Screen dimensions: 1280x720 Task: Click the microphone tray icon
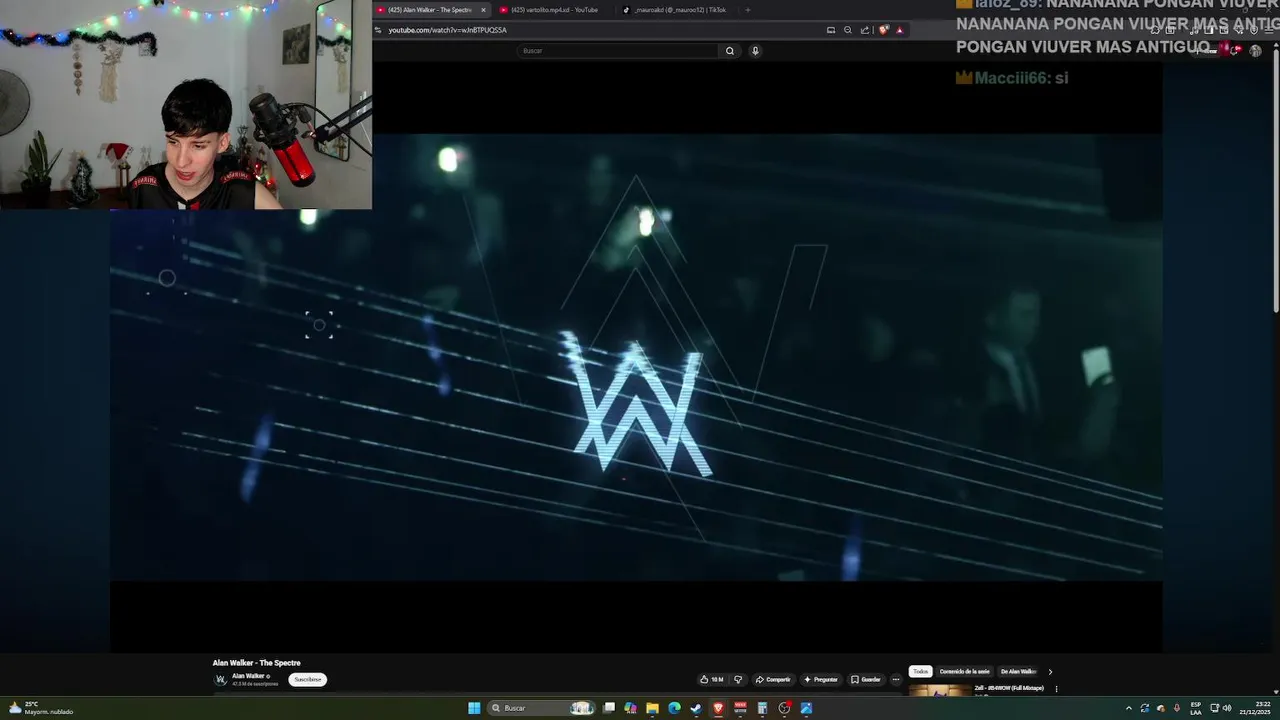click(x=1177, y=708)
